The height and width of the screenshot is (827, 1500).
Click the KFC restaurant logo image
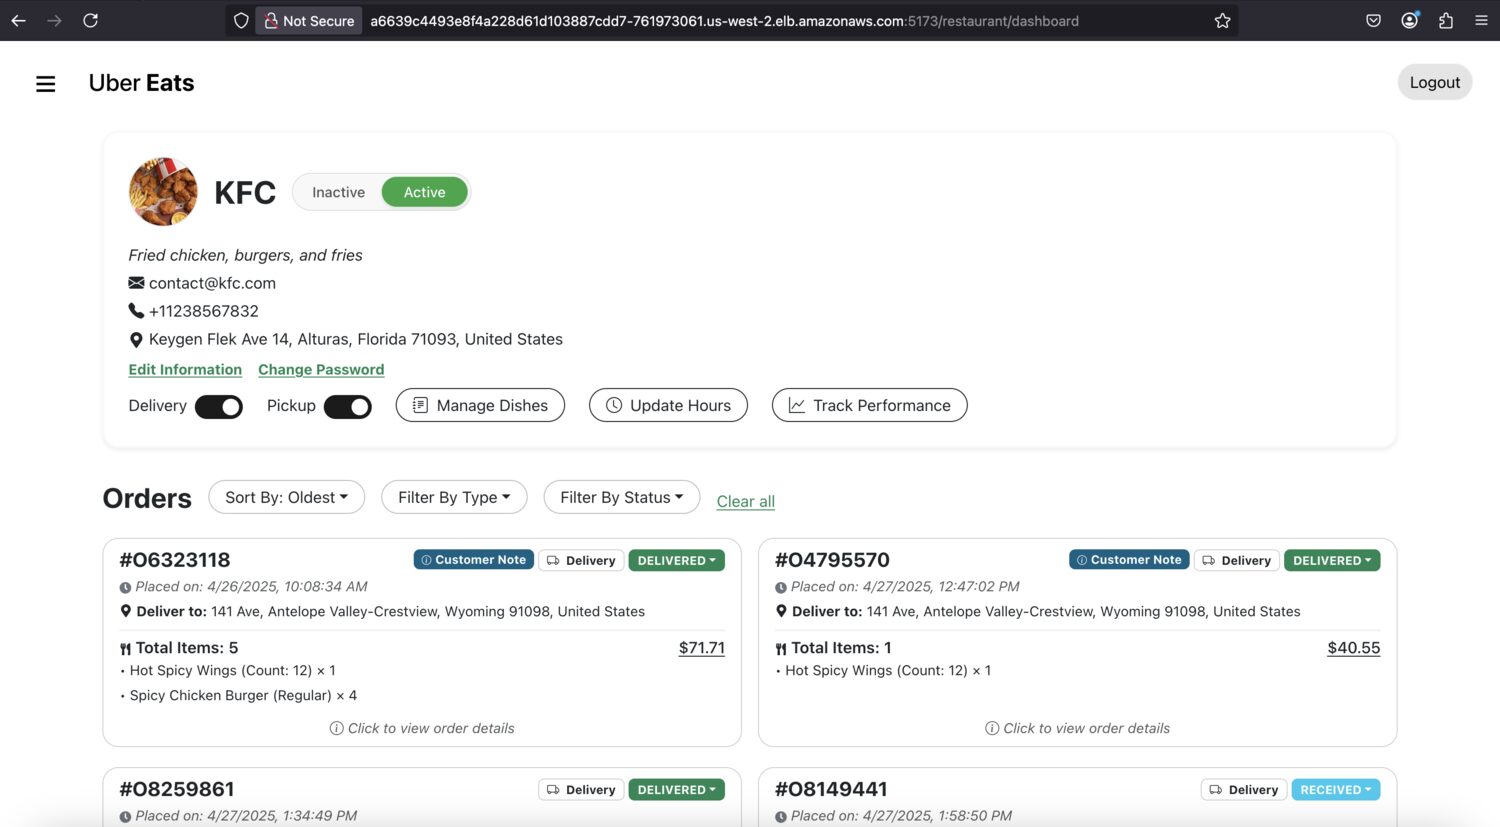pyautogui.click(x=163, y=191)
